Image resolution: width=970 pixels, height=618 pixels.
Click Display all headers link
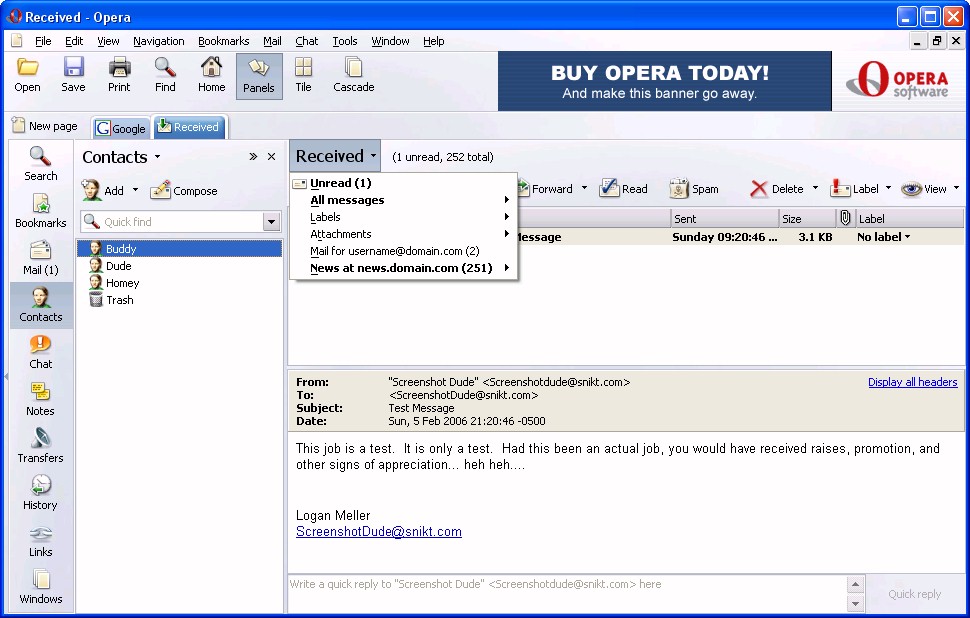tap(912, 382)
